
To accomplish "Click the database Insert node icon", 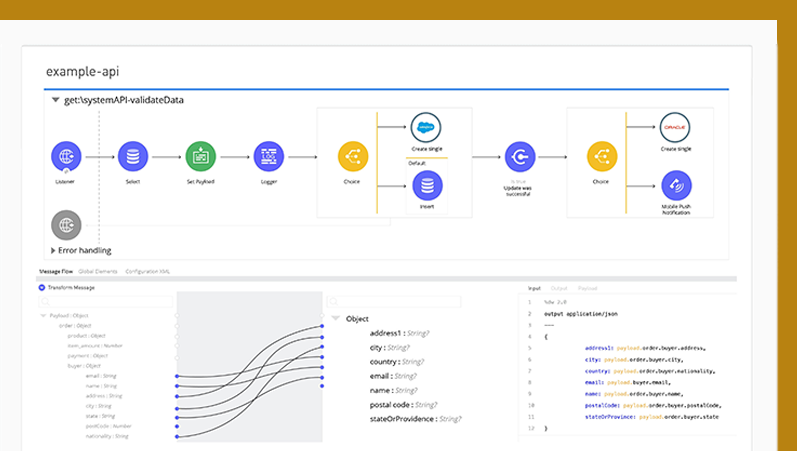I will point(427,186).
